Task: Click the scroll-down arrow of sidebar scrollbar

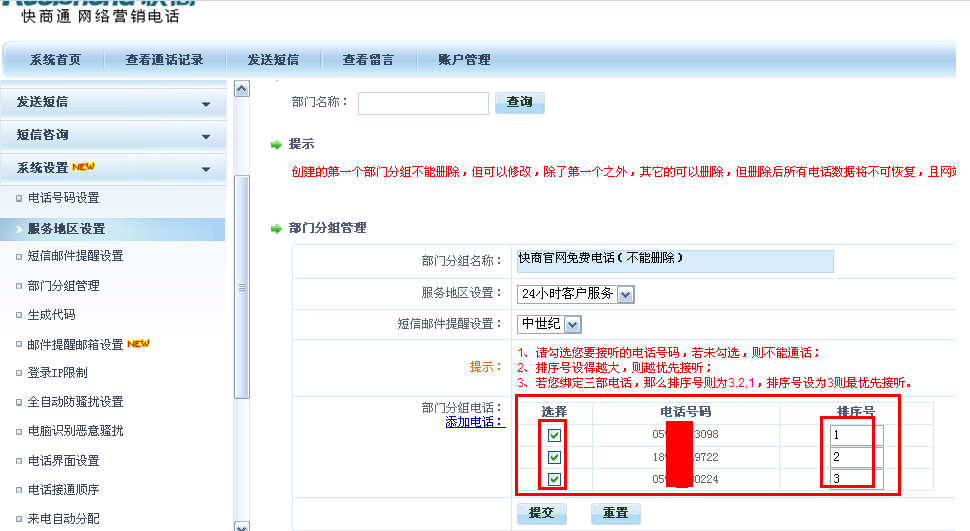Action: [241, 525]
